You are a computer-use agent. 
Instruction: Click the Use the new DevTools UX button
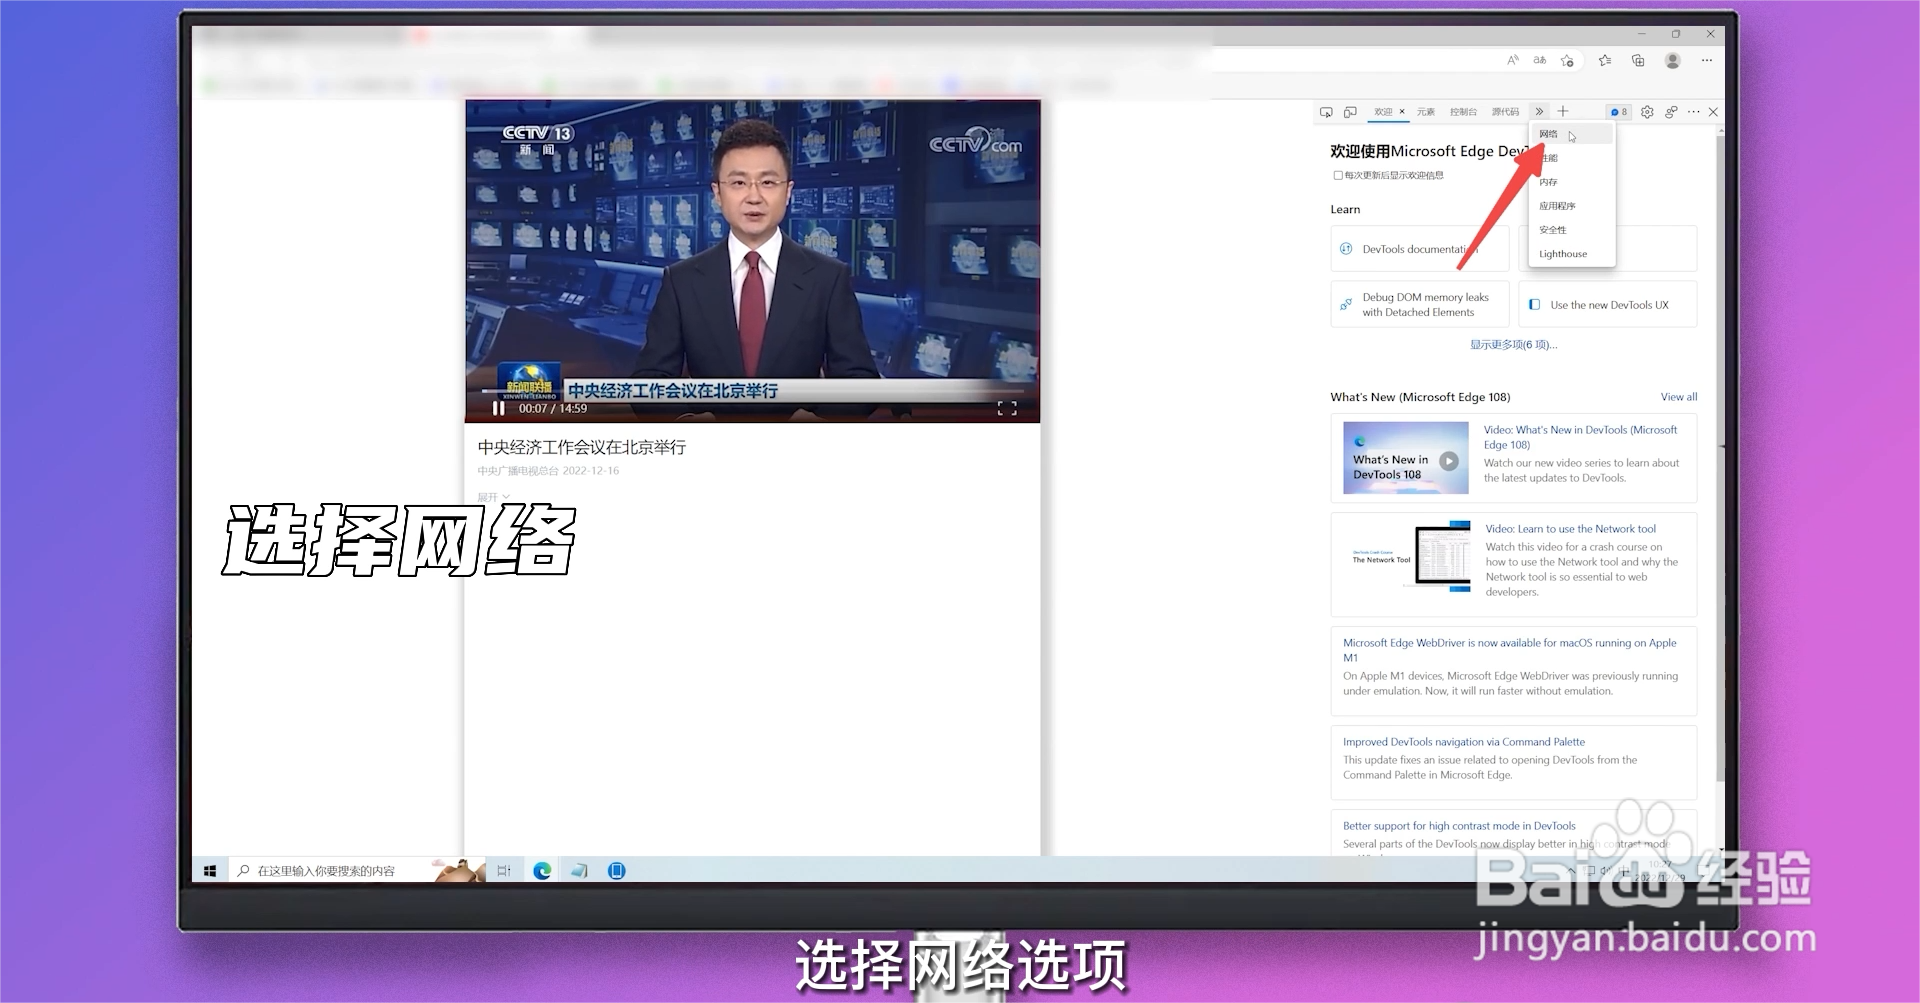pos(1608,304)
